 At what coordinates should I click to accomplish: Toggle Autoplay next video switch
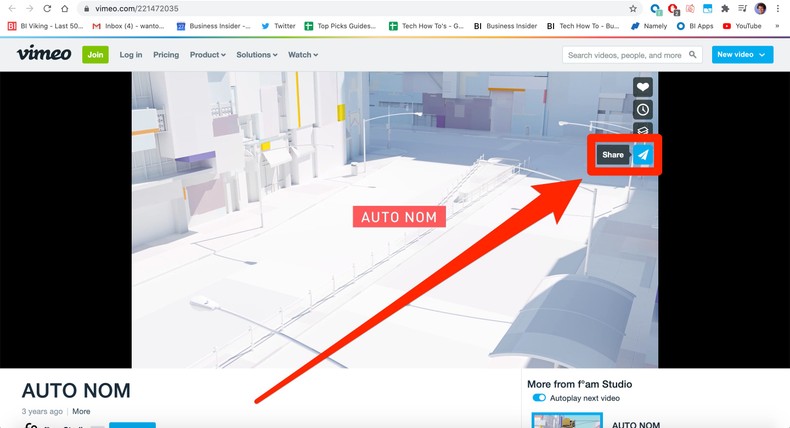tap(539, 398)
